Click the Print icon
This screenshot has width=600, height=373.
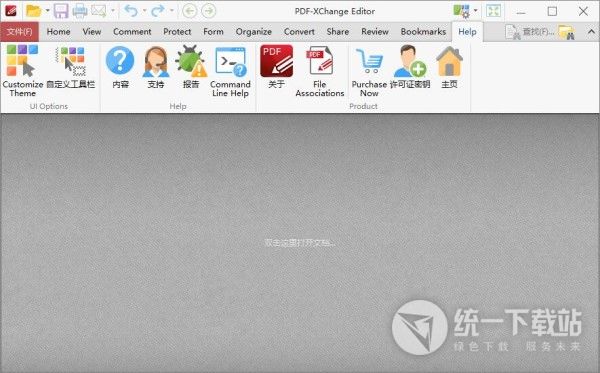[x=80, y=11]
